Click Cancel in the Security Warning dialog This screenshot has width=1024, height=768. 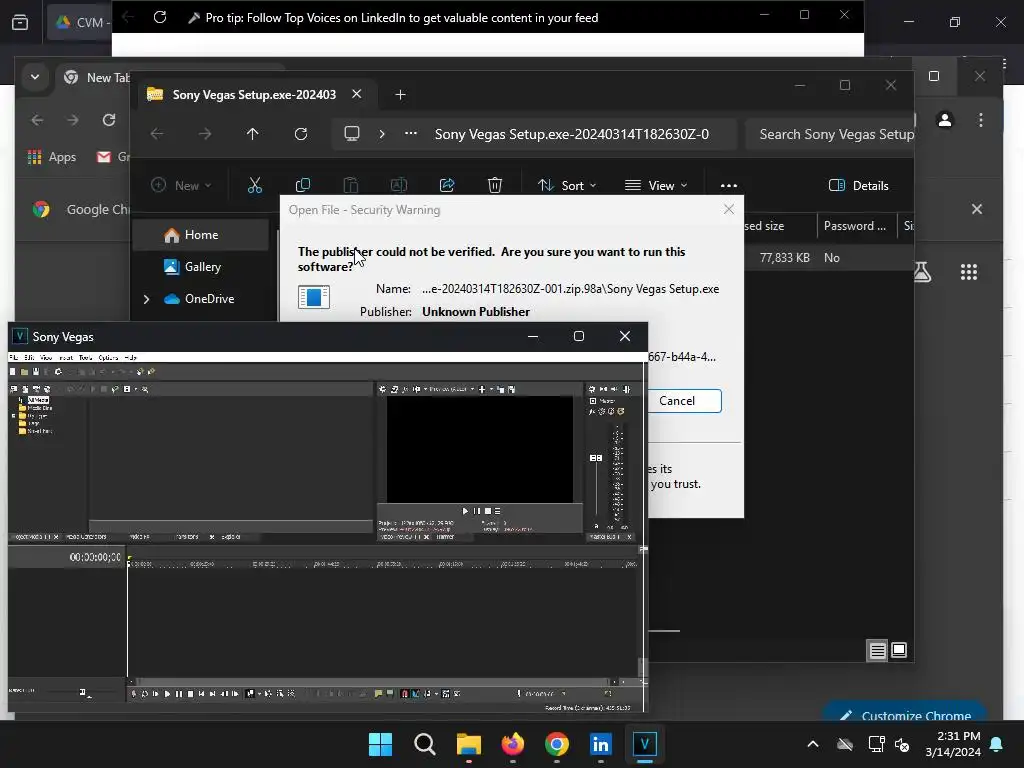pyautogui.click(x=677, y=401)
